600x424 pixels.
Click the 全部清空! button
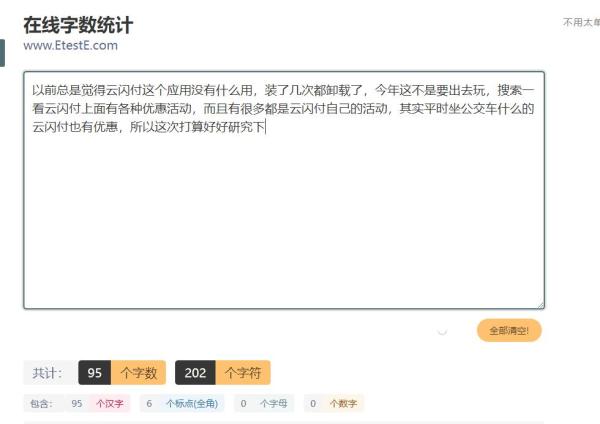(x=509, y=330)
